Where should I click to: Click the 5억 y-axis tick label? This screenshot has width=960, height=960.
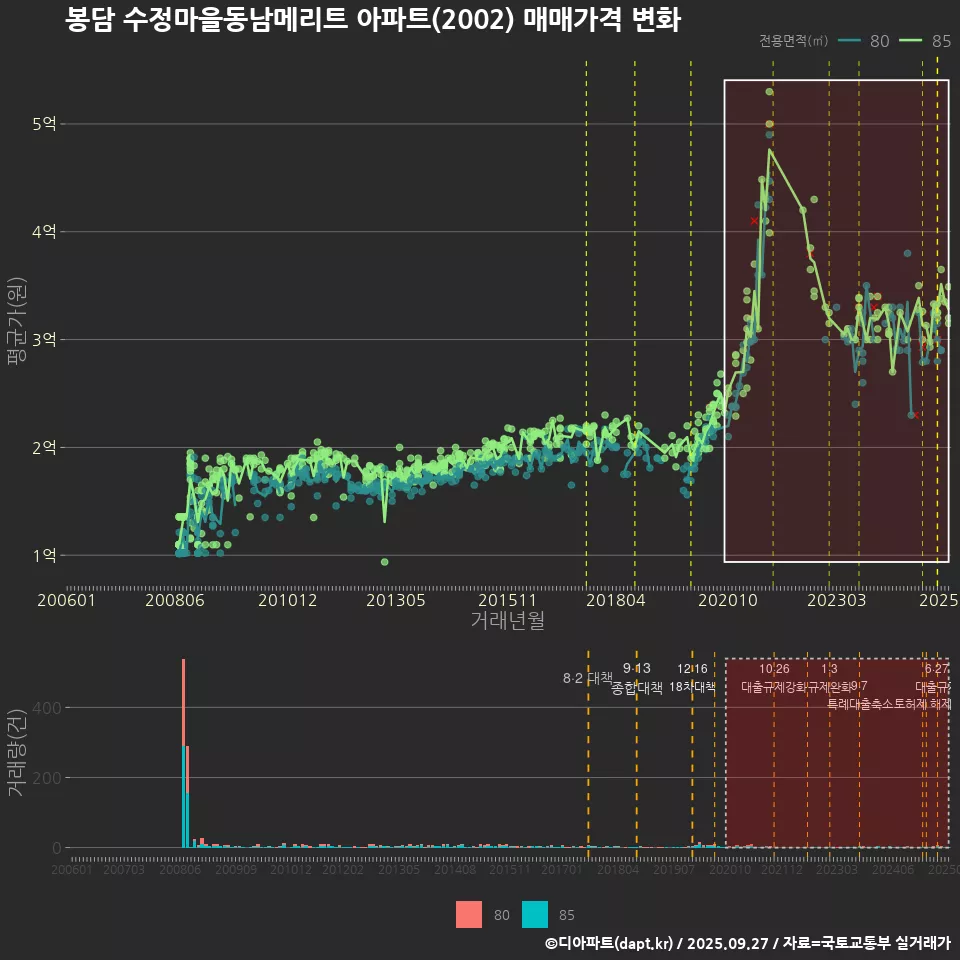44,124
